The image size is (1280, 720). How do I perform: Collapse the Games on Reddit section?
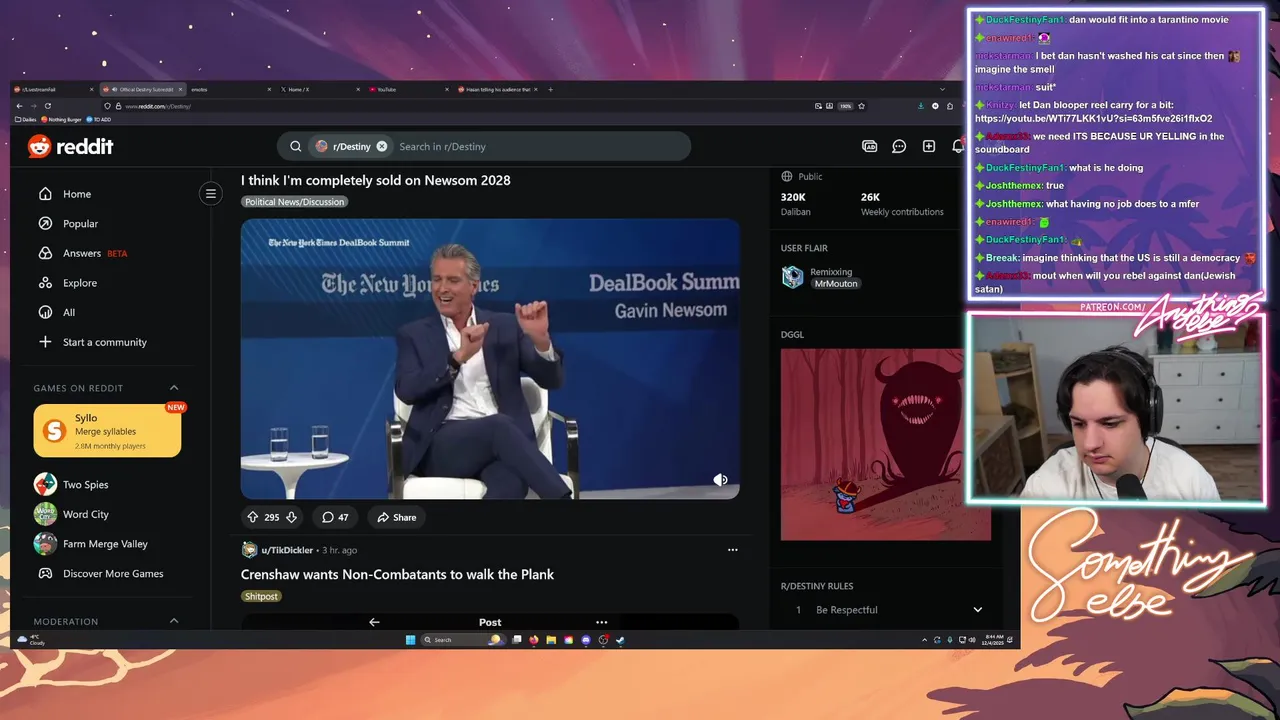174,388
